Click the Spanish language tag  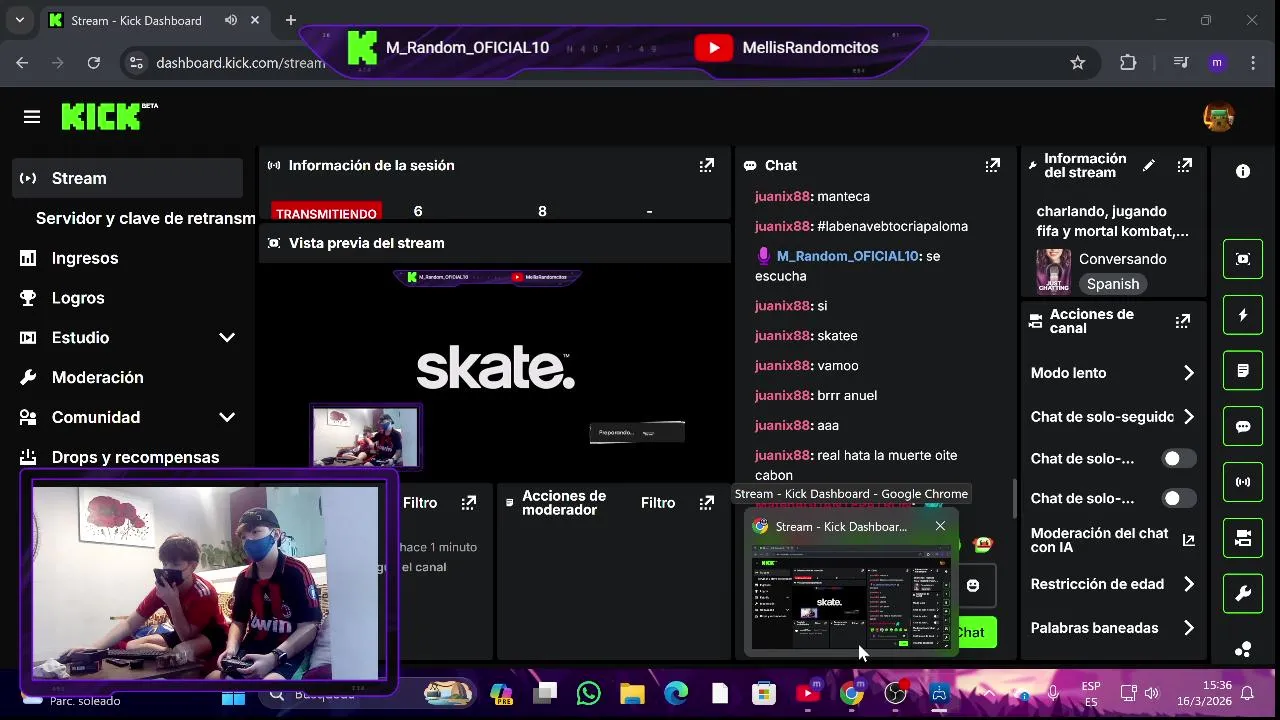click(x=1113, y=284)
